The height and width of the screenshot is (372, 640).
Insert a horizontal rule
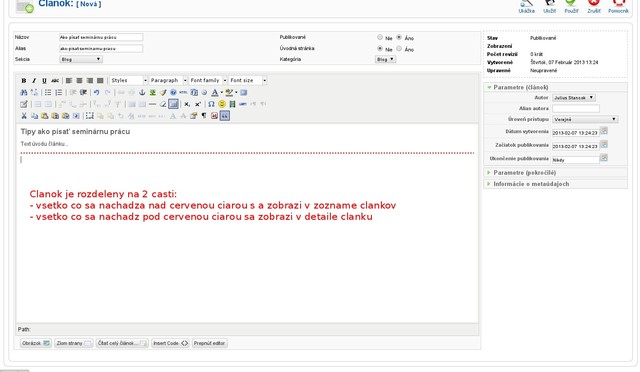(x=152, y=104)
